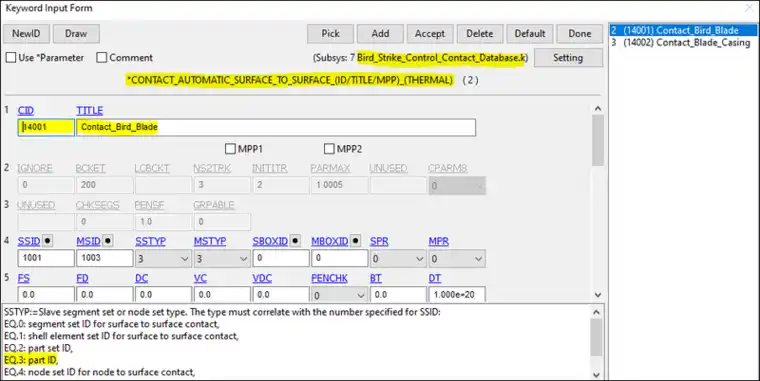
Task: Click the BT input field
Action: click(398, 294)
